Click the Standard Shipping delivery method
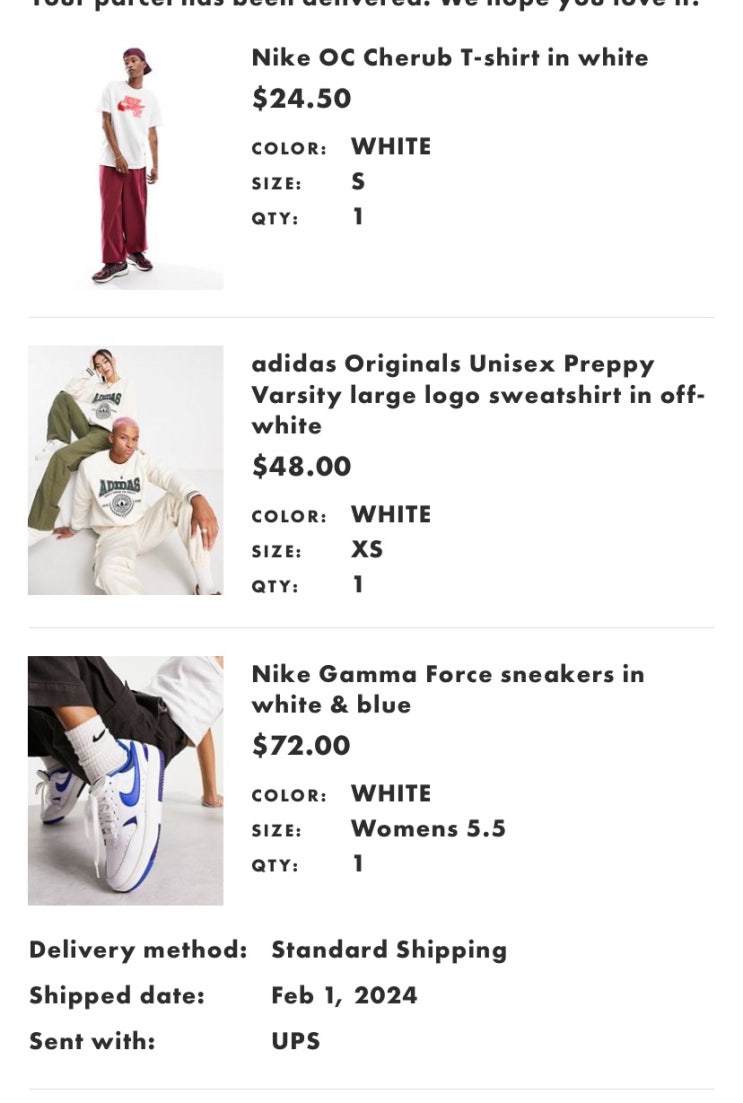Screen dimensions: 743x1103 [x=389, y=950]
